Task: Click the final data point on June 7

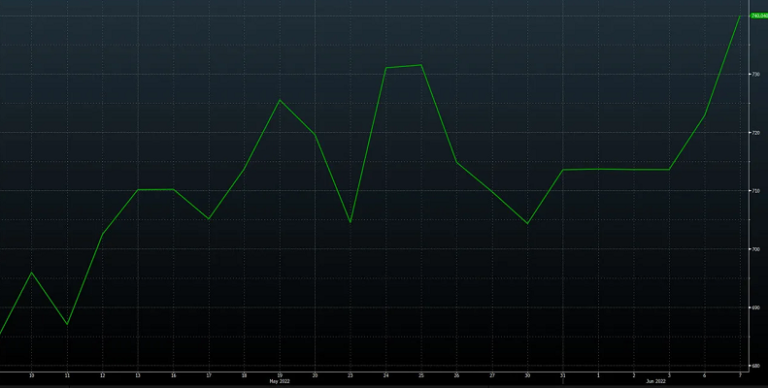Action: click(x=740, y=16)
